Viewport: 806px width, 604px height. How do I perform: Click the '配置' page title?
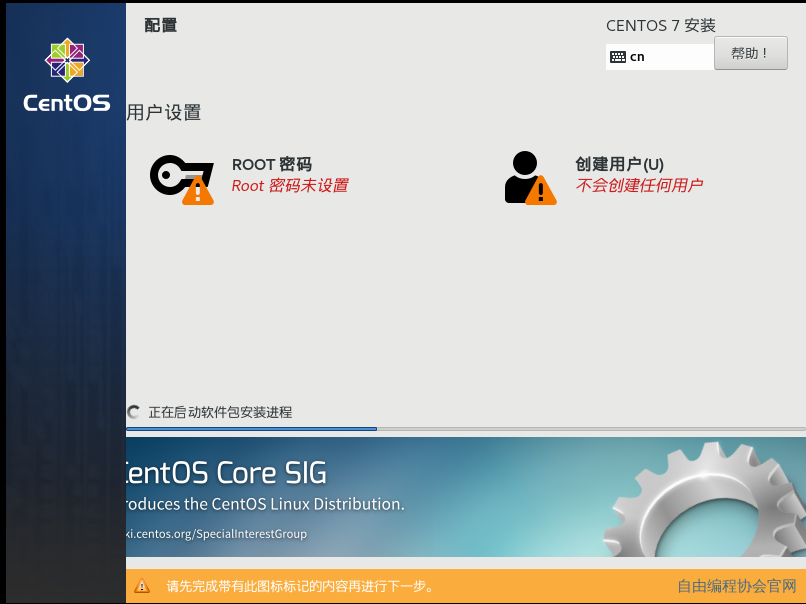[x=161, y=25]
